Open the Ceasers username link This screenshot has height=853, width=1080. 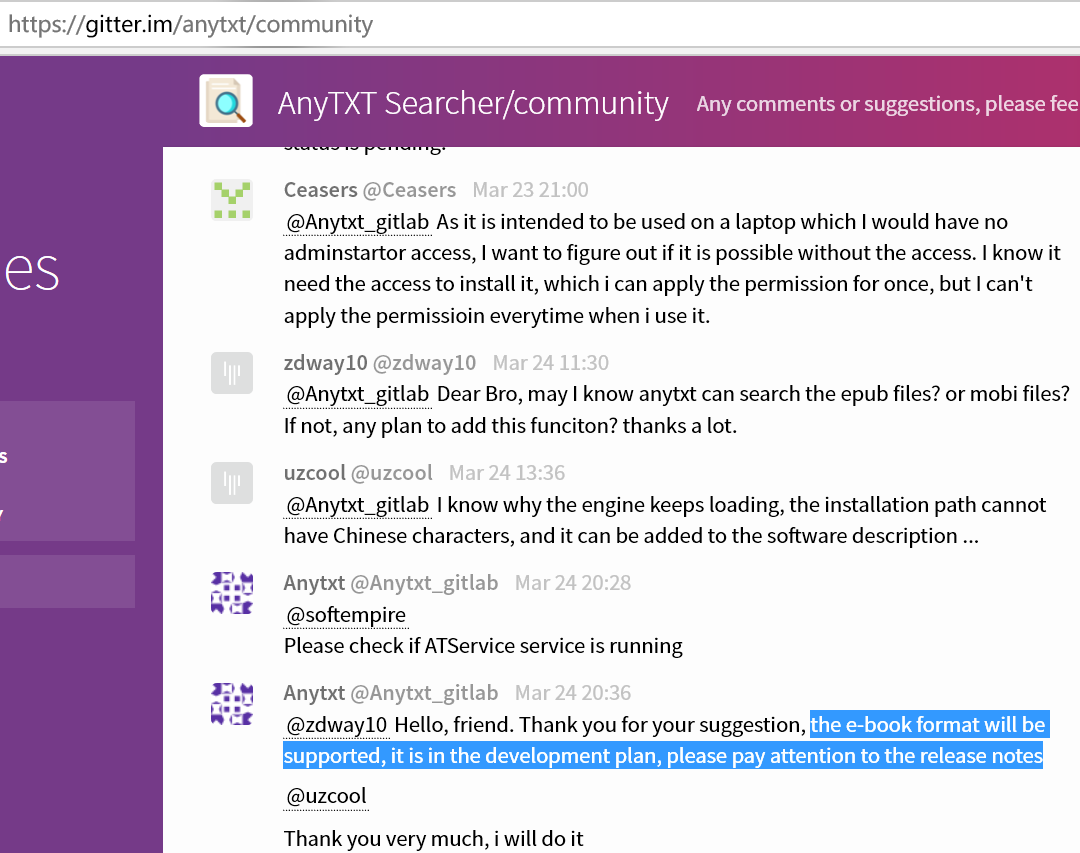[320, 189]
